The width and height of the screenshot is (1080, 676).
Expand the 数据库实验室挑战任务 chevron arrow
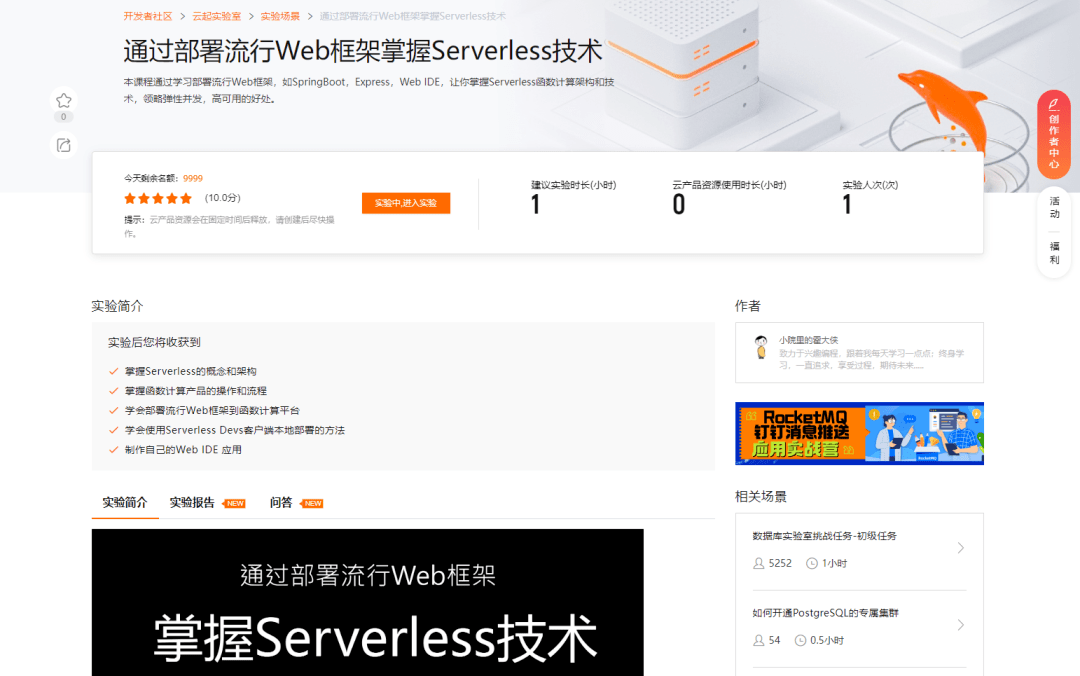(x=960, y=548)
